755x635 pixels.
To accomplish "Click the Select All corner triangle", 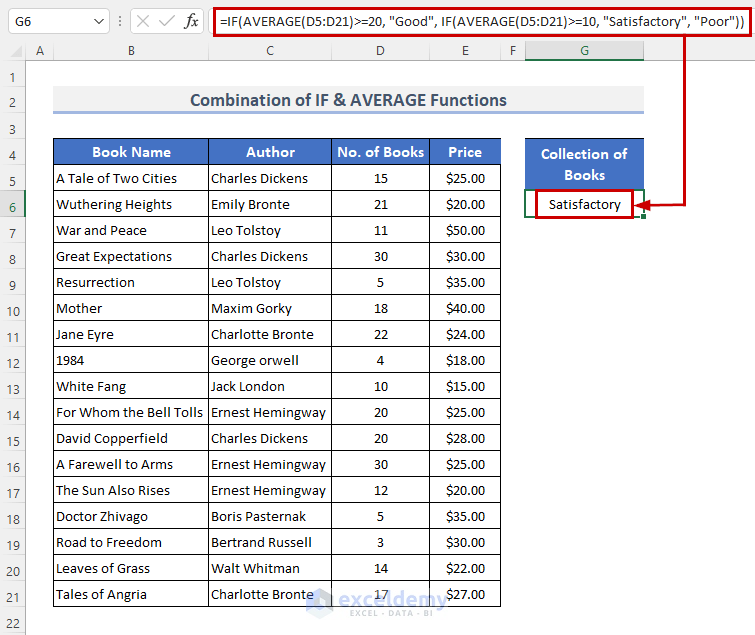I will [14, 51].
